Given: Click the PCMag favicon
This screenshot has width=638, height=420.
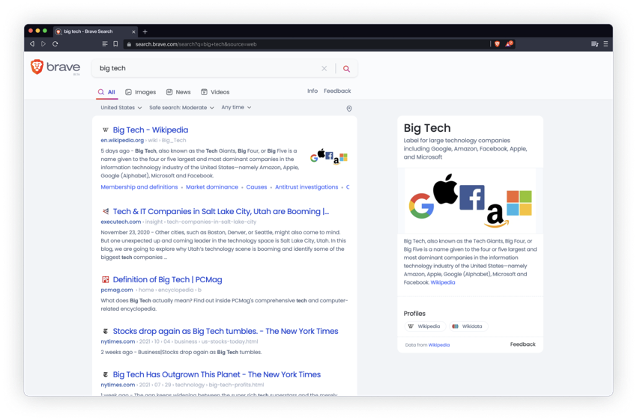Looking at the screenshot, I should pyautogui.click(x=105, y=280).
